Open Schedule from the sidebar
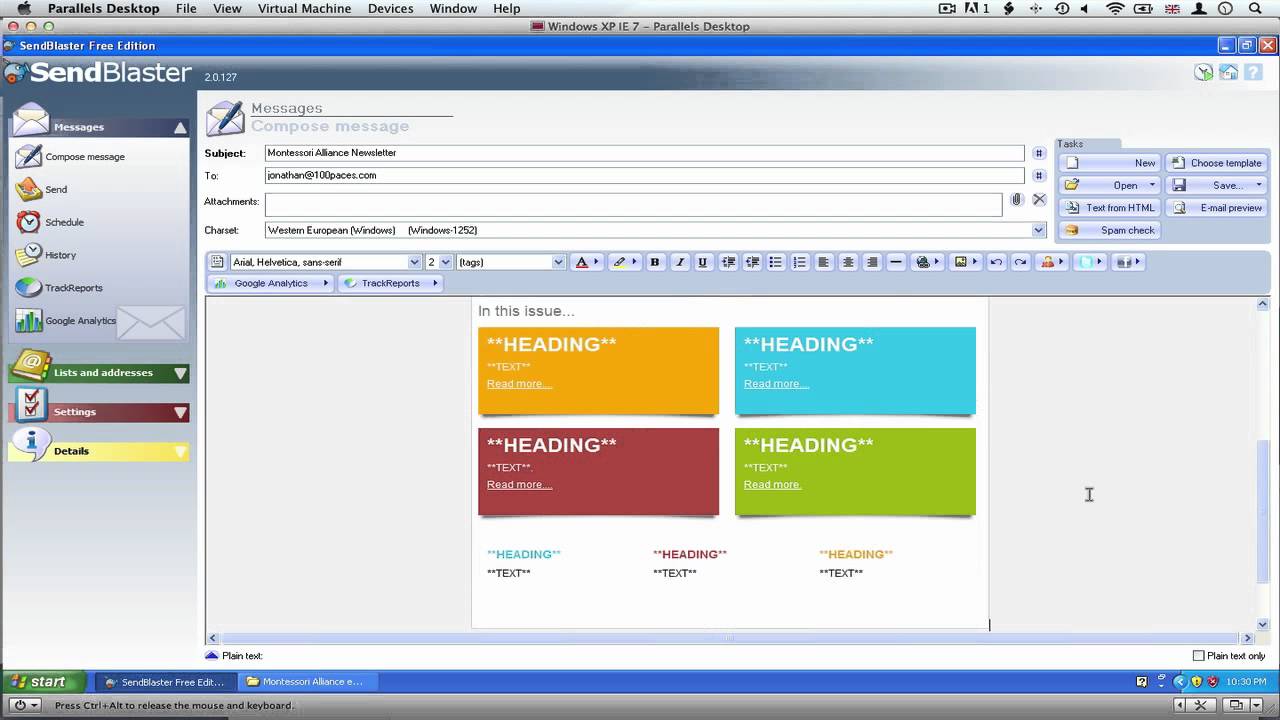 (x=64, y=222)
